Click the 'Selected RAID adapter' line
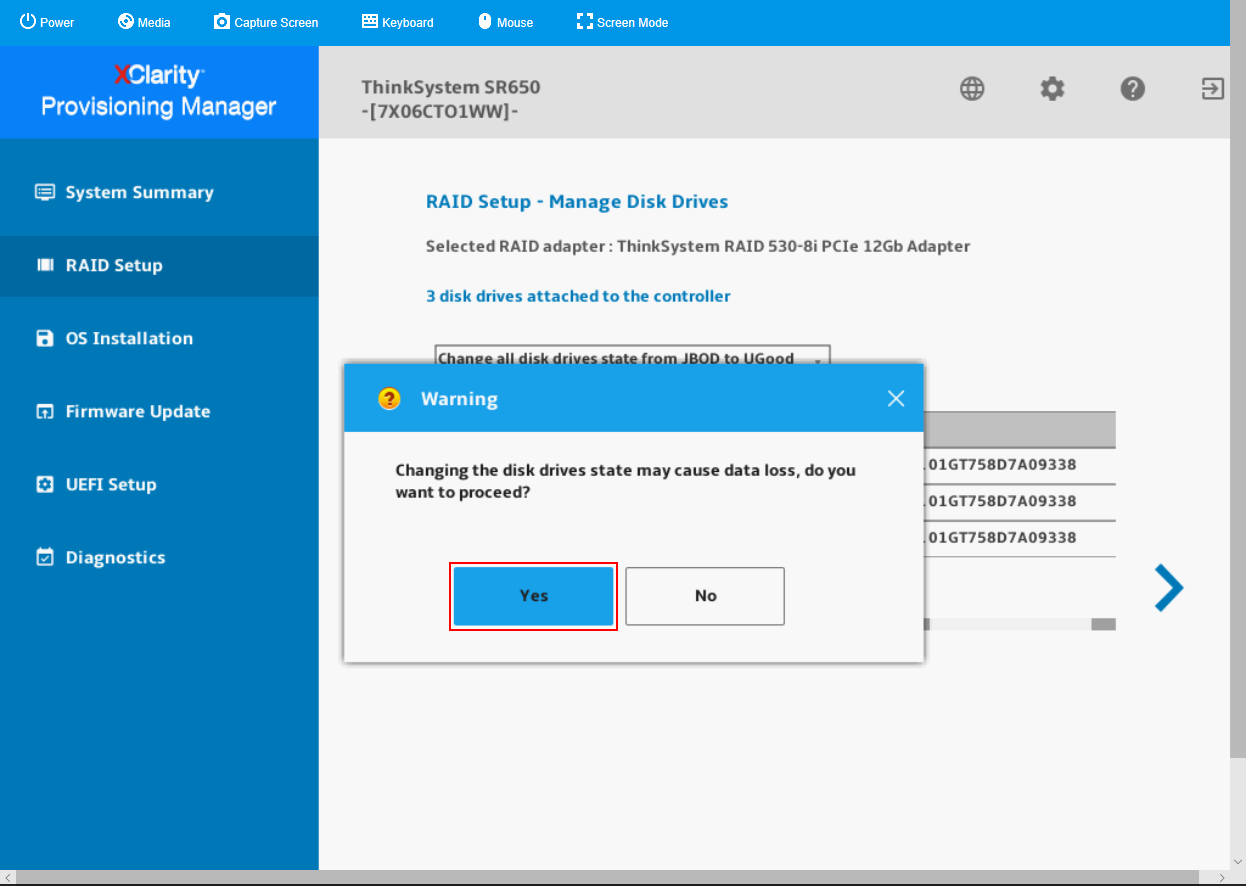The height and width of the screenshot is (886, 1246). (x=698, y=246)
